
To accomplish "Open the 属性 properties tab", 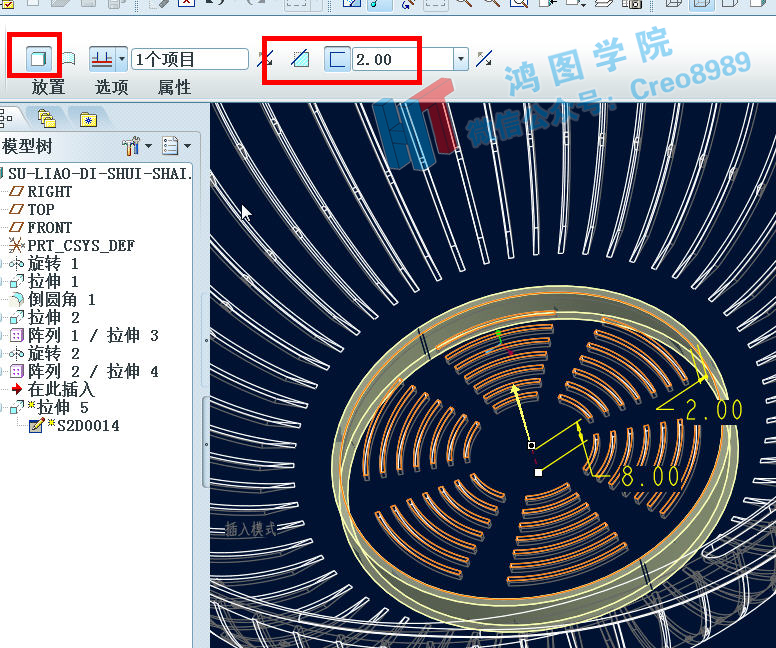I will point(174,87).
